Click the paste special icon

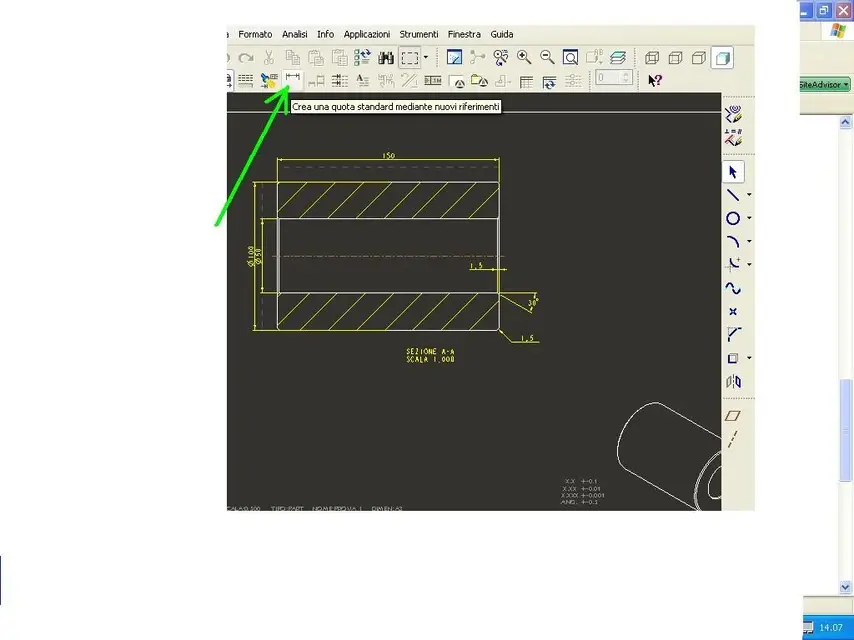click(339, 57)
